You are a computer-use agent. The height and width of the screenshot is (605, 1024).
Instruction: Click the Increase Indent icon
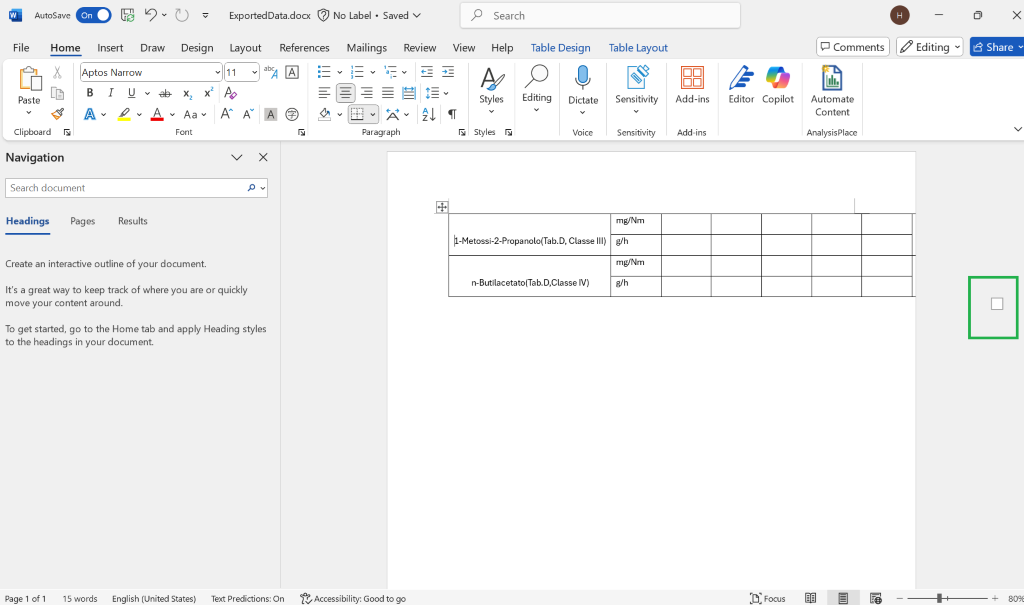click(448, 72)
